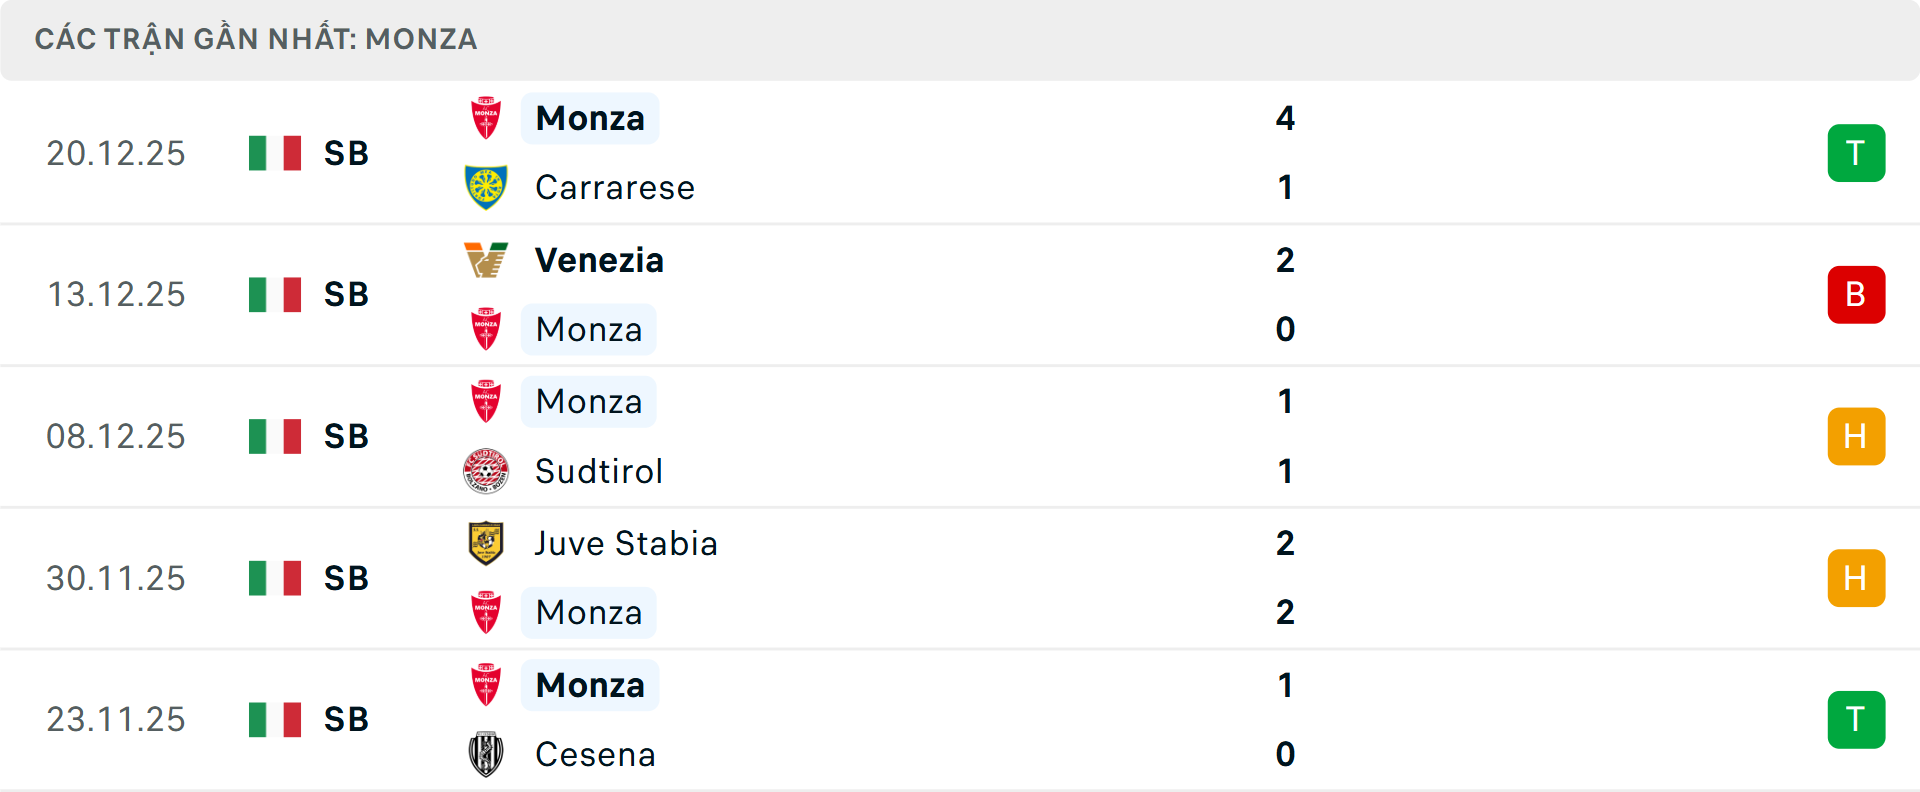Click the Juve Stabia crest icon
The image size is (1920, 792).
pos(486,543)
